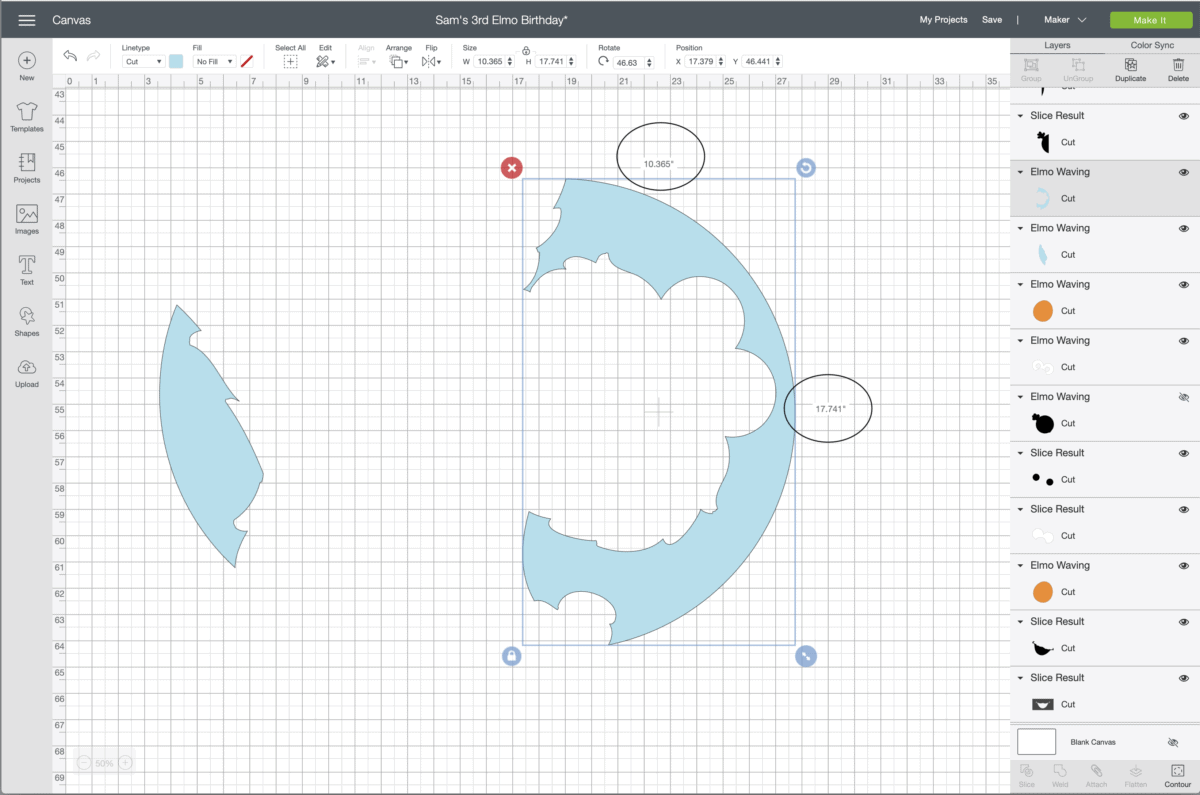
Task: Select the Text tool
Action: point(26,269)
